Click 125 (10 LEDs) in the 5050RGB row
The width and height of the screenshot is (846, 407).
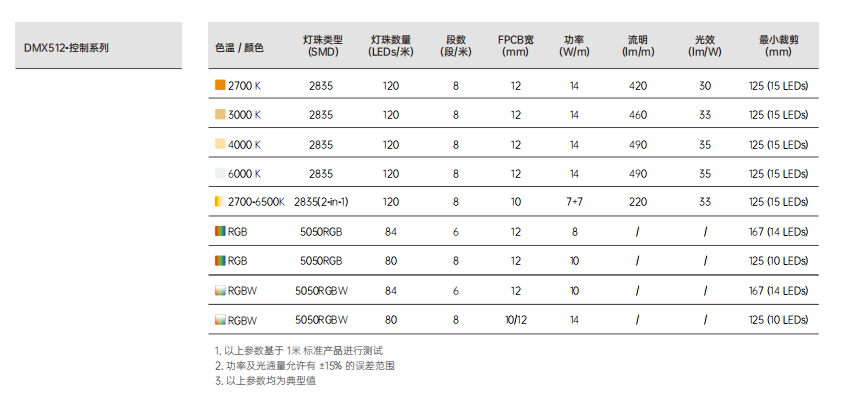779,261
